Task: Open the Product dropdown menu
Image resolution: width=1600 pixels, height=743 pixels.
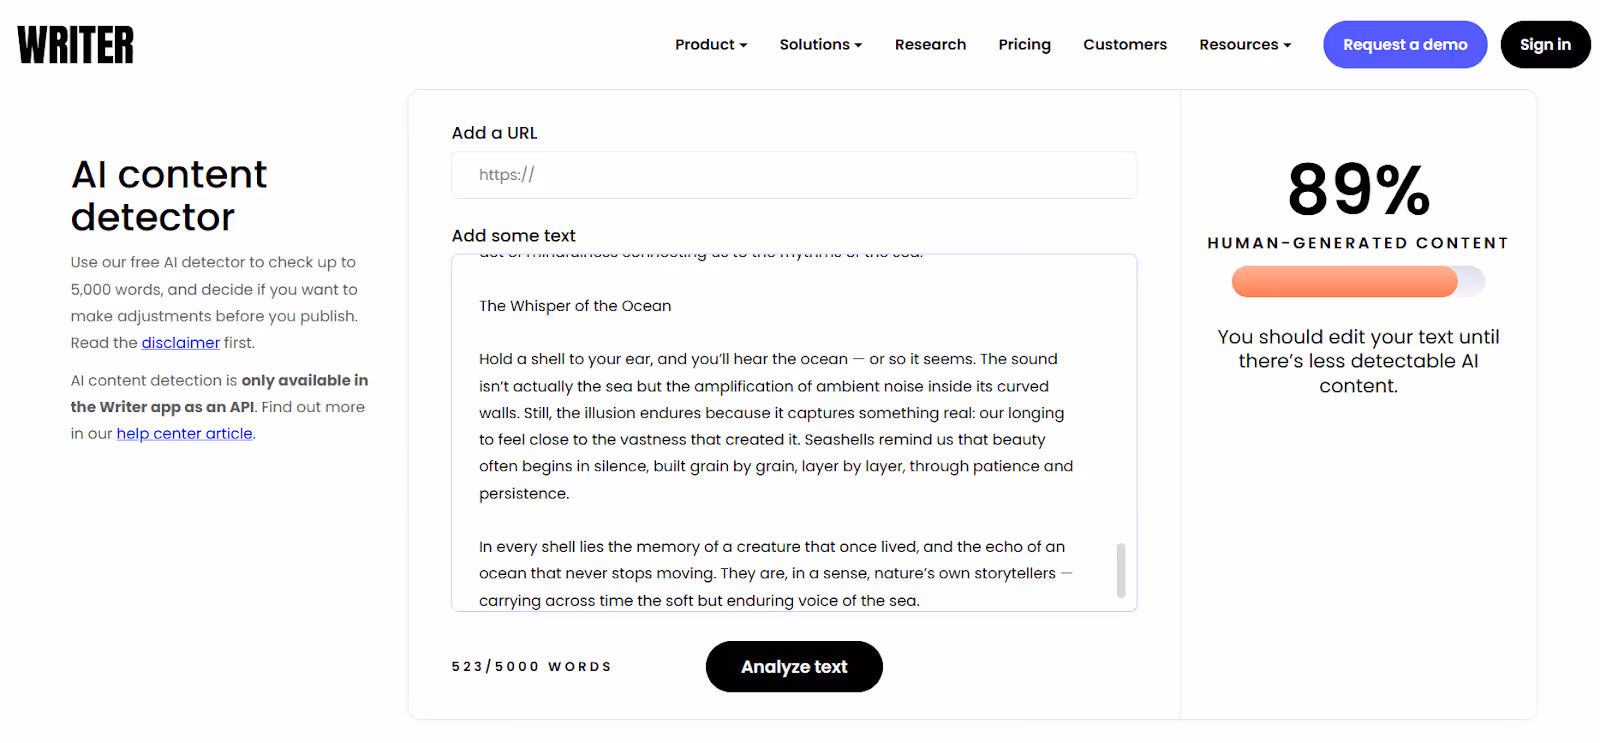Action: (710, 44)
